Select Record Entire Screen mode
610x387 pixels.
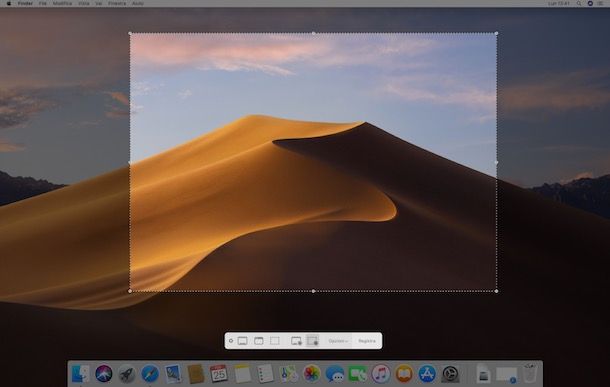296,341
